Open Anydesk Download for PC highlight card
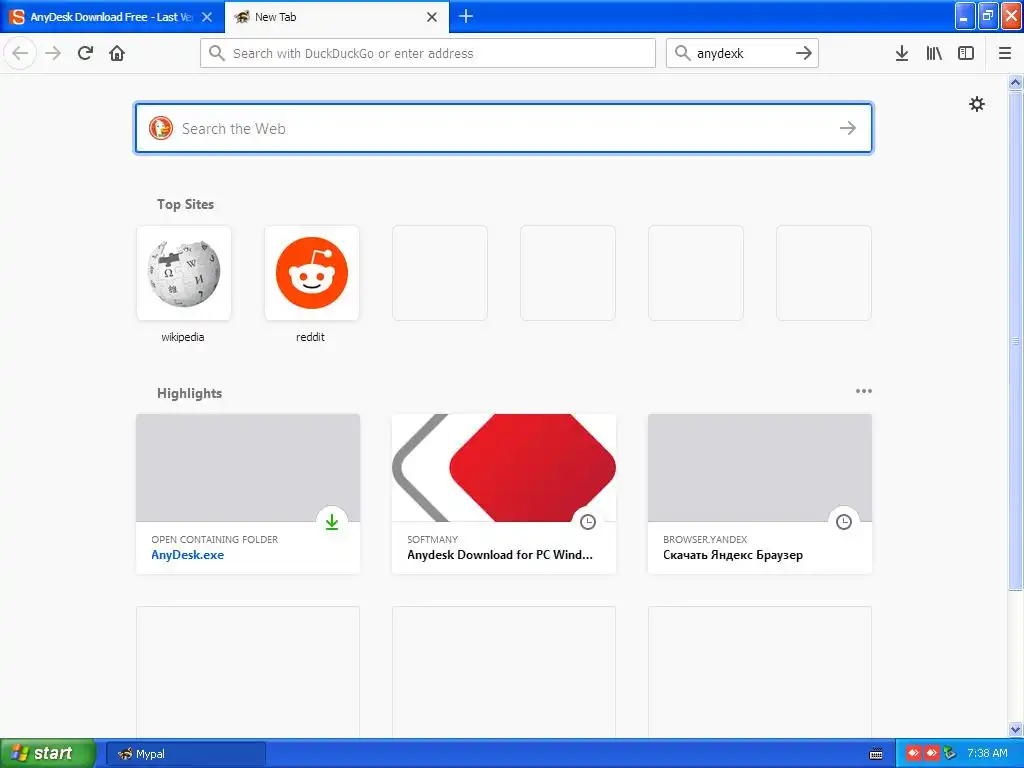The image size is (1024, 768). 504,494
